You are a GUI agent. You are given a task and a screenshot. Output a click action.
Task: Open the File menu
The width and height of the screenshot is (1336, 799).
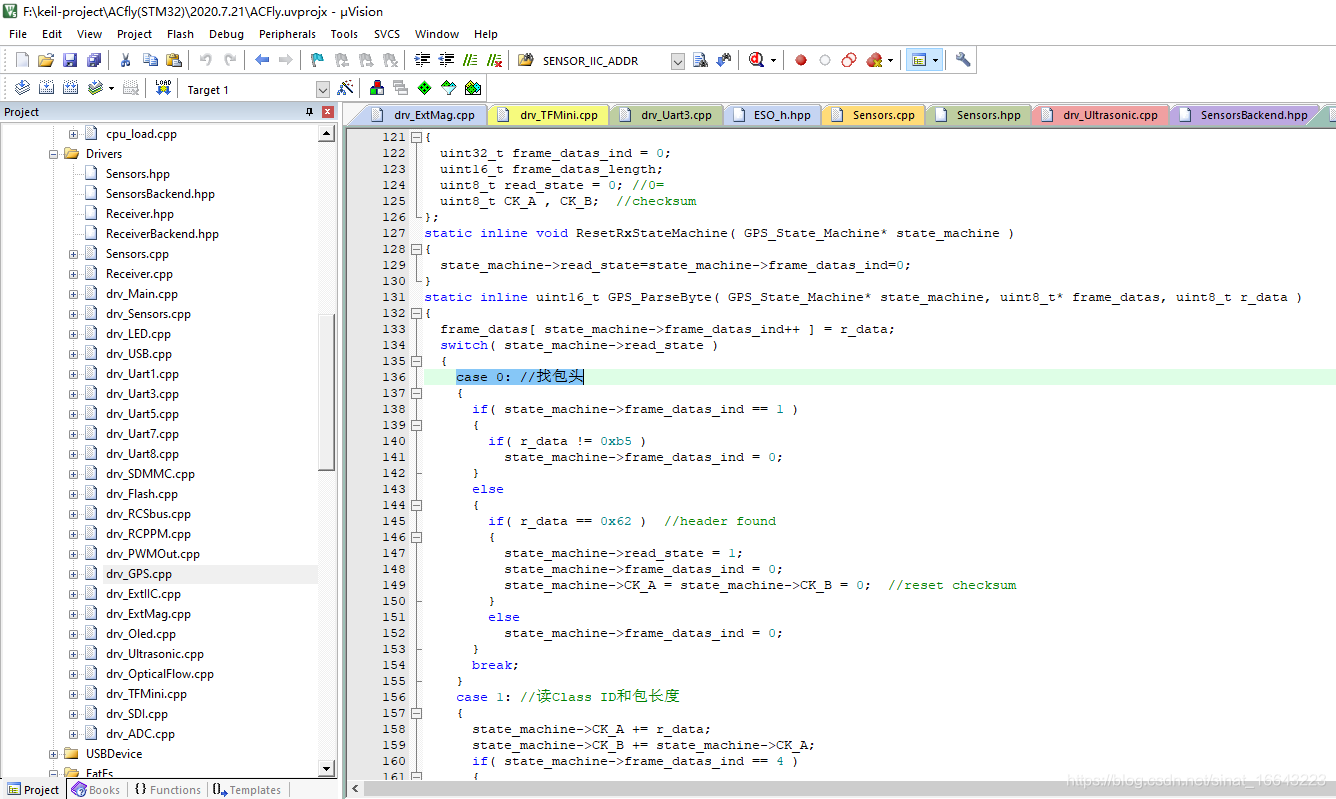click(18, 34)
